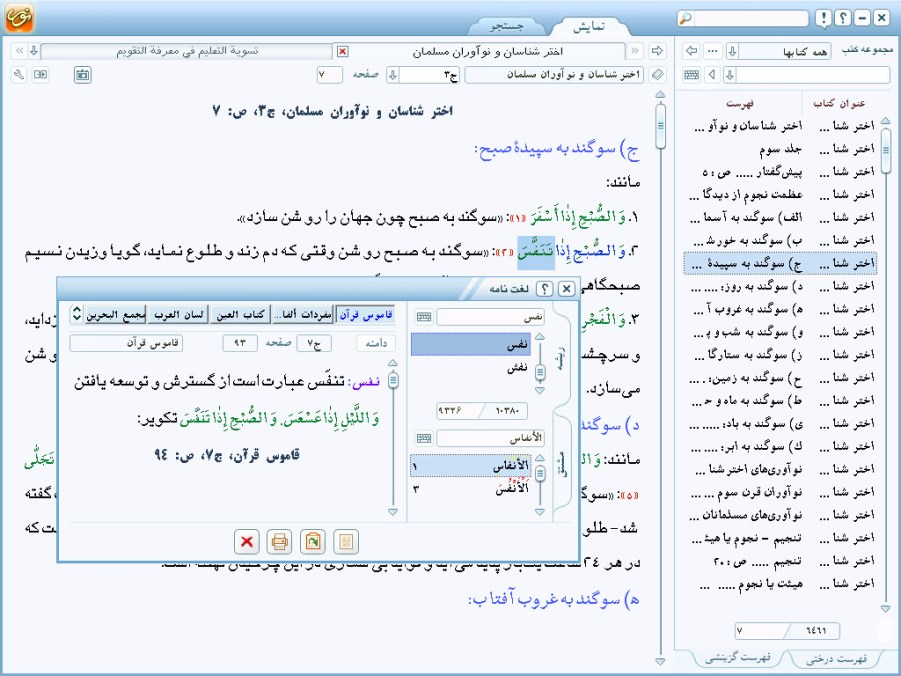Image resolution: width=901 pixels, height=676 pixels.
Task: Select the قاموس قرآن dictionary tab
Action: tap(365, 314)
